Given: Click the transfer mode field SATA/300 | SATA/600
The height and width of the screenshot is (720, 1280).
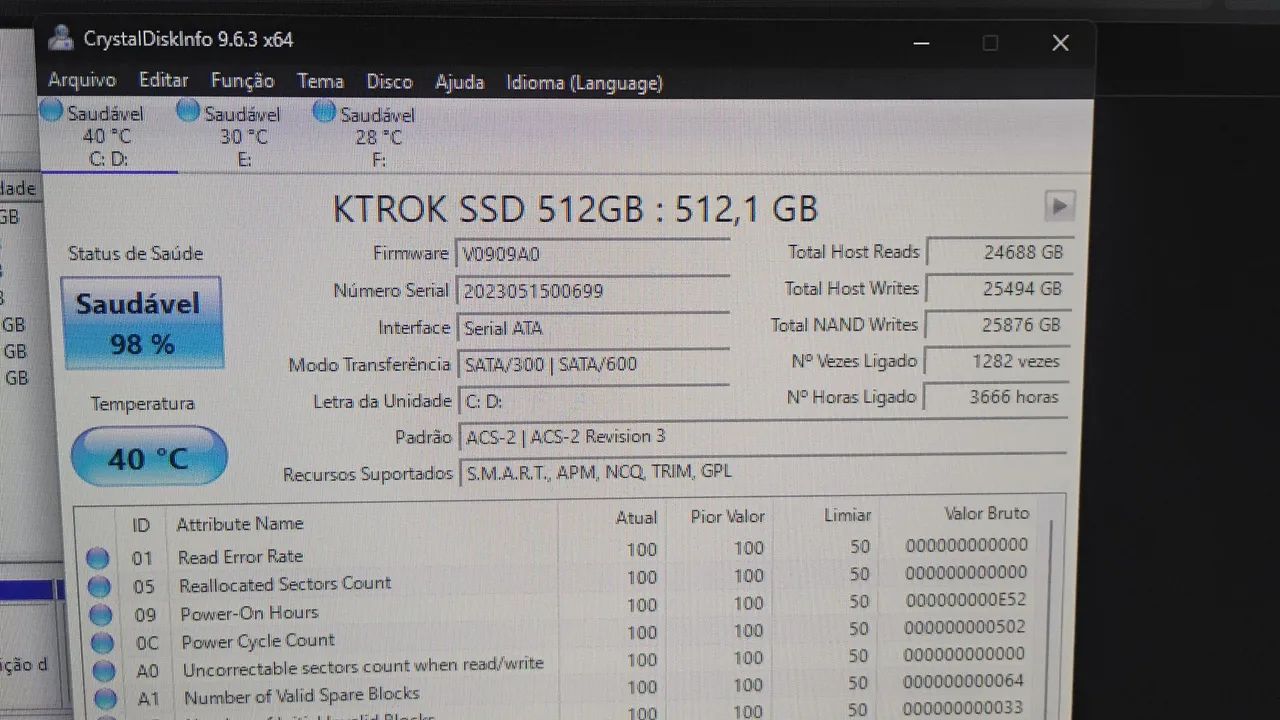Looking at the screenshot, I should [594, 364].
